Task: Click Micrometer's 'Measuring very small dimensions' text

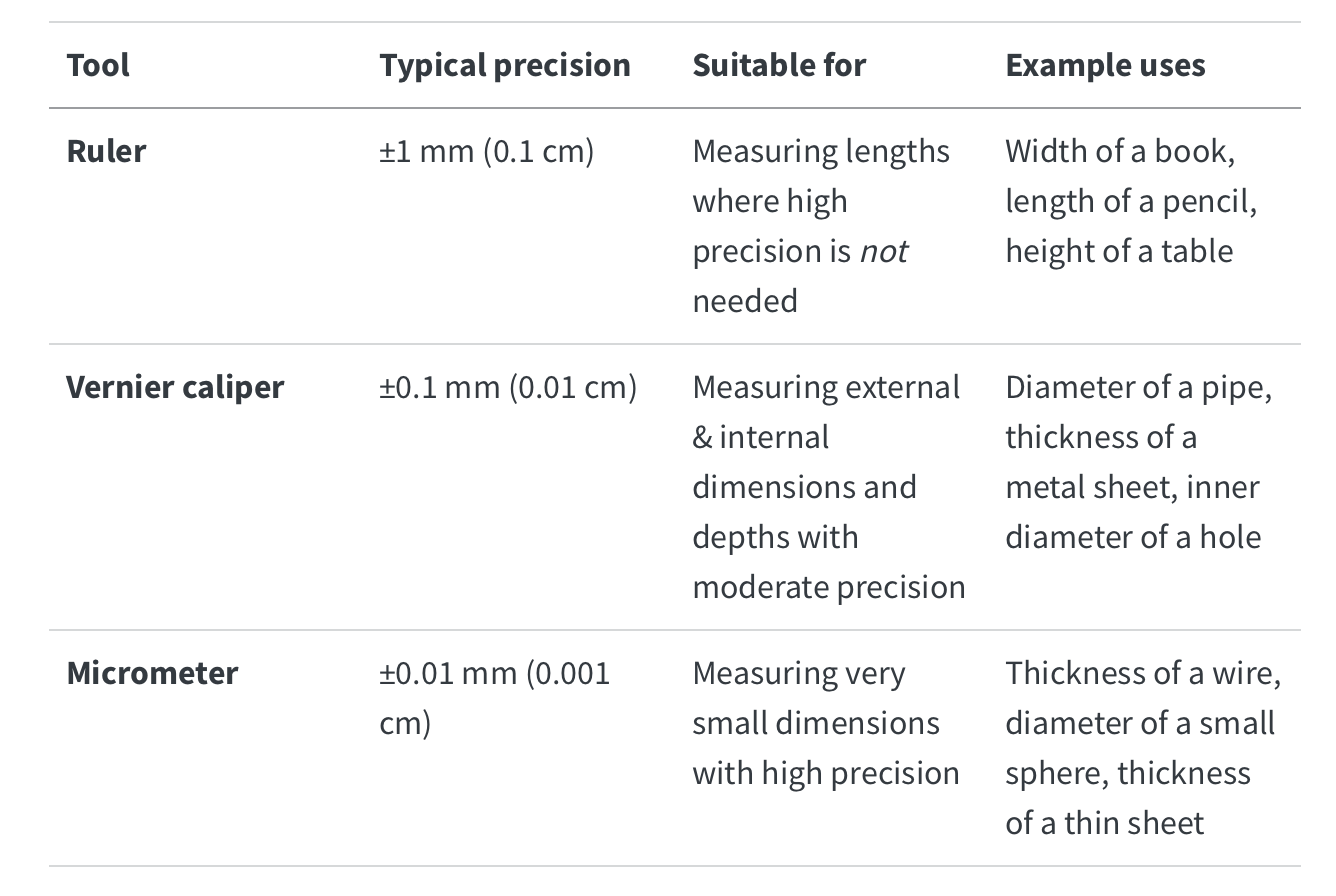Action: [816, 698]
